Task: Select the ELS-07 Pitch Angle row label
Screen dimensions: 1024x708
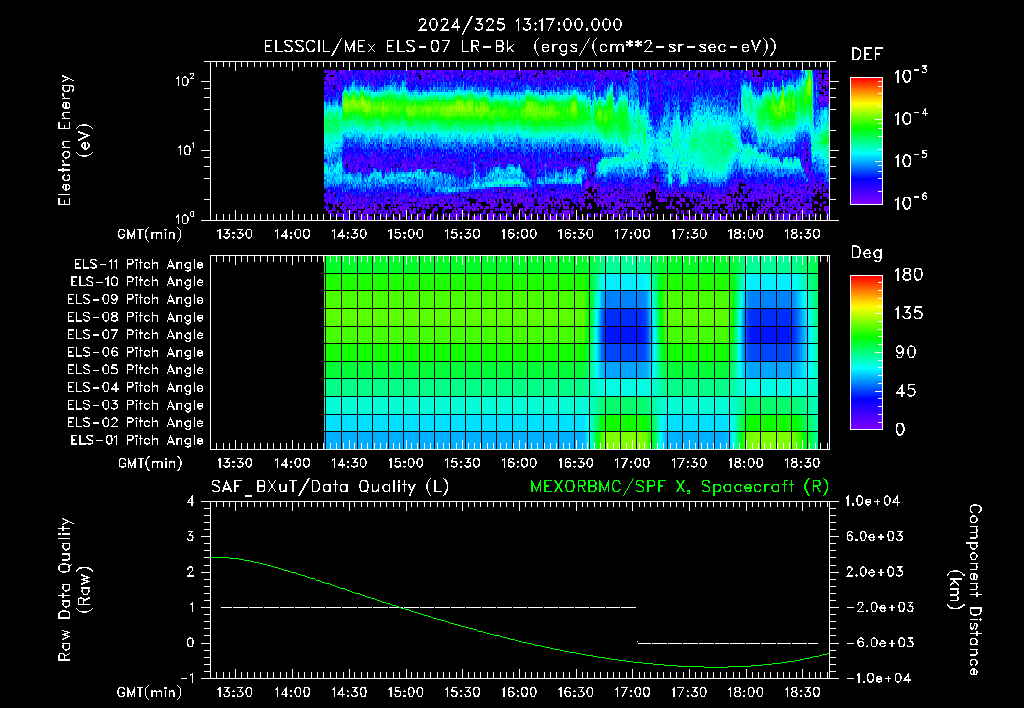Action: [x=136, y=335]
